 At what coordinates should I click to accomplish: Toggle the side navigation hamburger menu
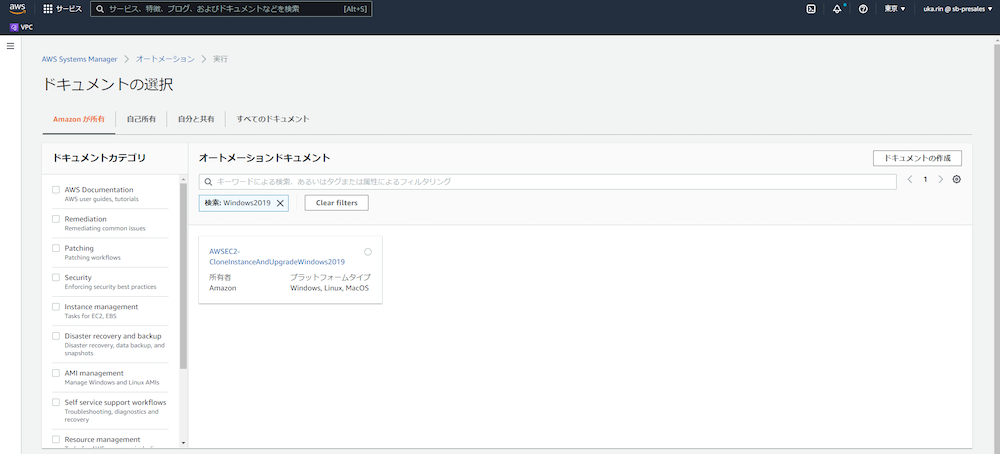pyautogui.click(x=10, y=46)
